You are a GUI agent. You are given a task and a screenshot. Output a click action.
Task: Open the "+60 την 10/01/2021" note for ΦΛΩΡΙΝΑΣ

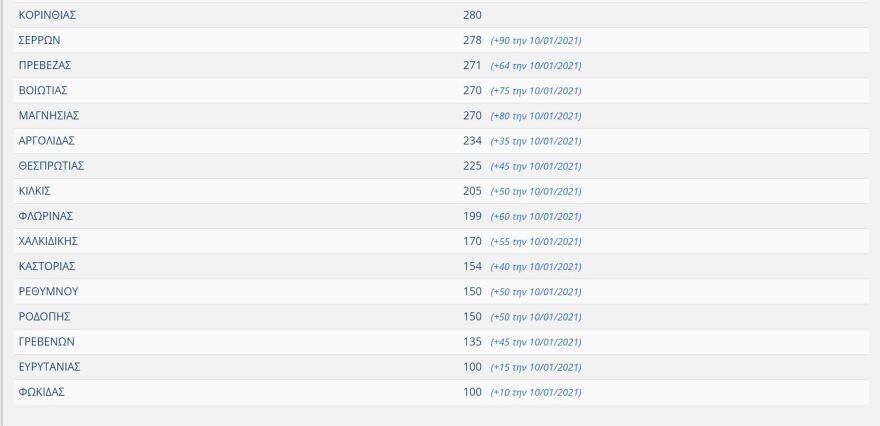coord(536,216)
